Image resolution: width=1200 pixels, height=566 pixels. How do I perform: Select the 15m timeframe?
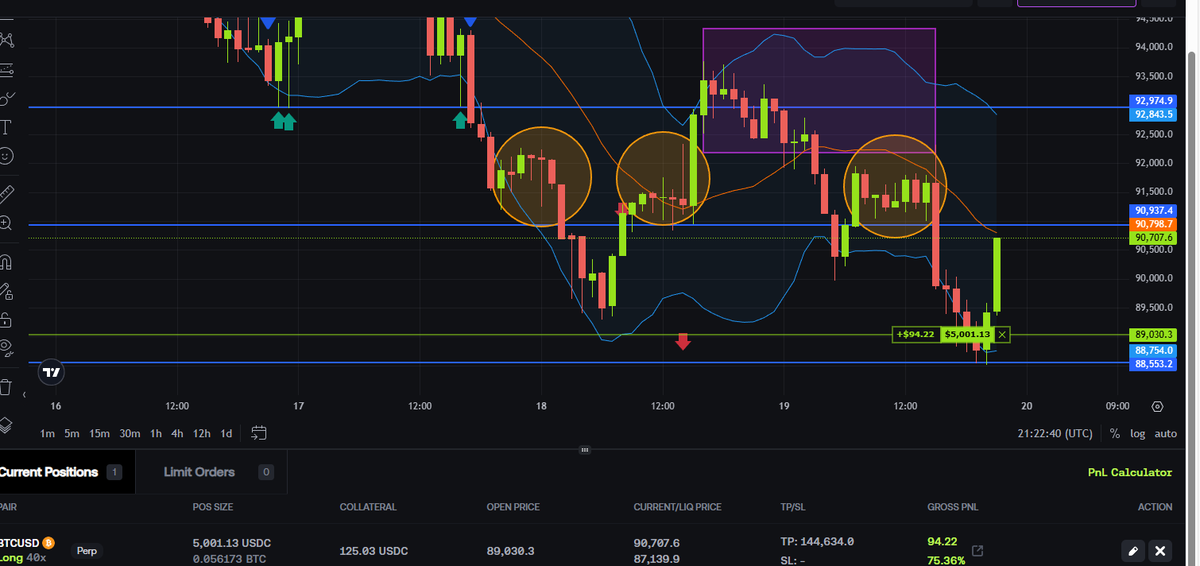99,433
